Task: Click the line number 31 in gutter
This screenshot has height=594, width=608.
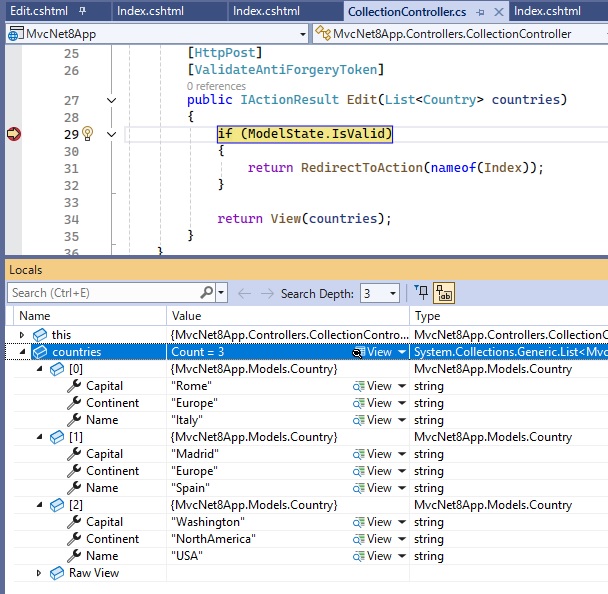Action: pyautogui.click(x=71, y=169)
